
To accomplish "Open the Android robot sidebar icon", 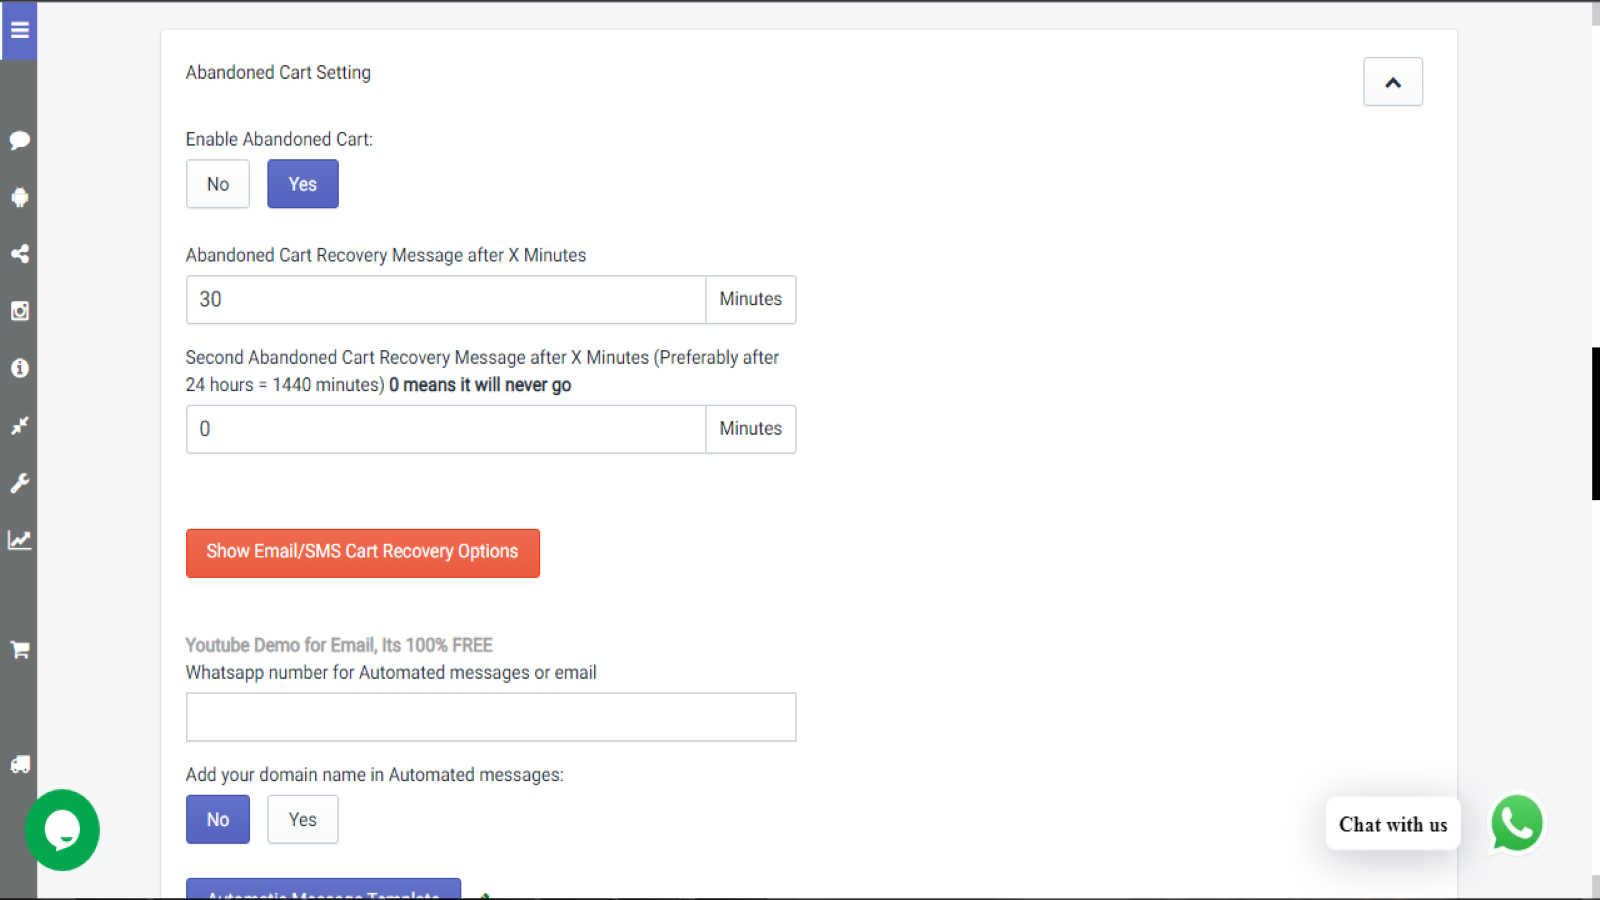I will (19, 197).
